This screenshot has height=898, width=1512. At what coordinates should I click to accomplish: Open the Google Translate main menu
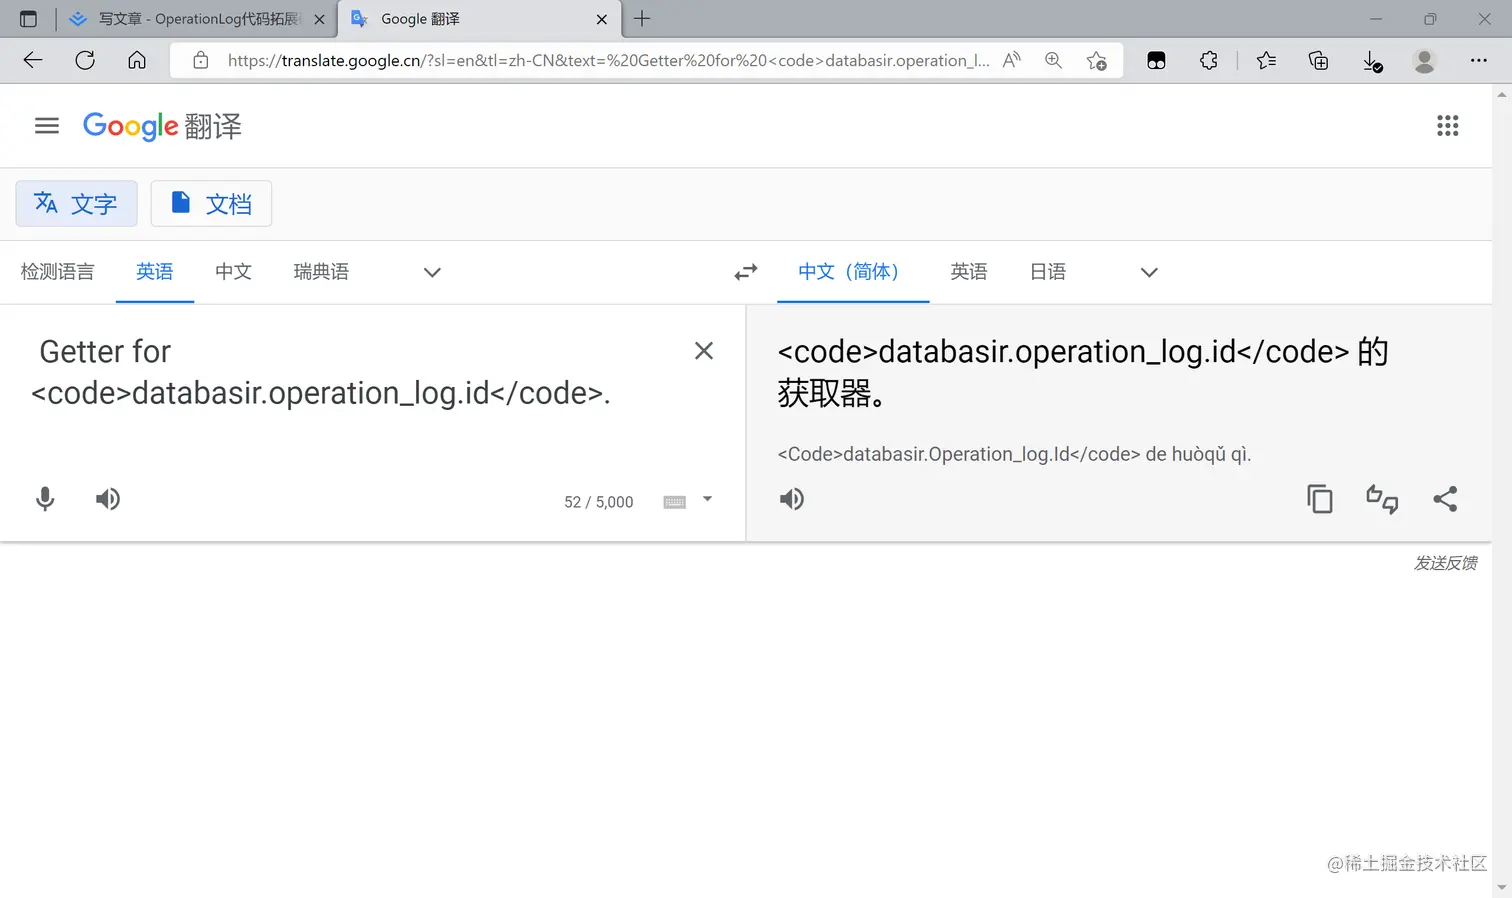click(47, 126)
